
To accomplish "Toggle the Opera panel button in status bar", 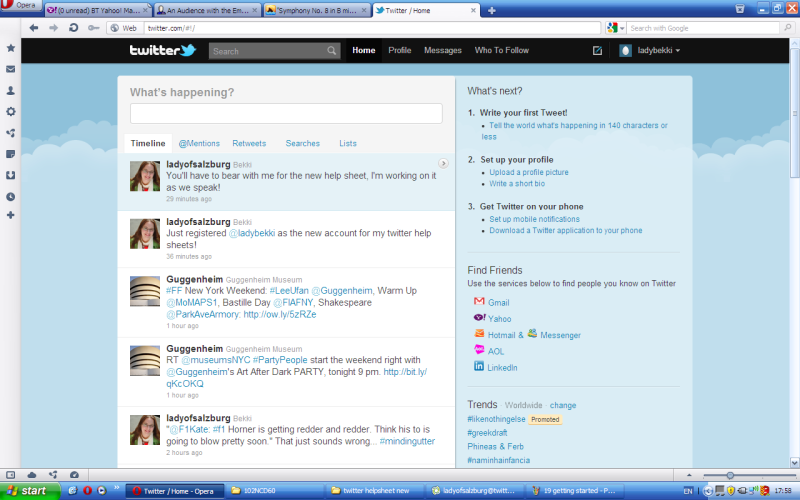I will [10, 474].
